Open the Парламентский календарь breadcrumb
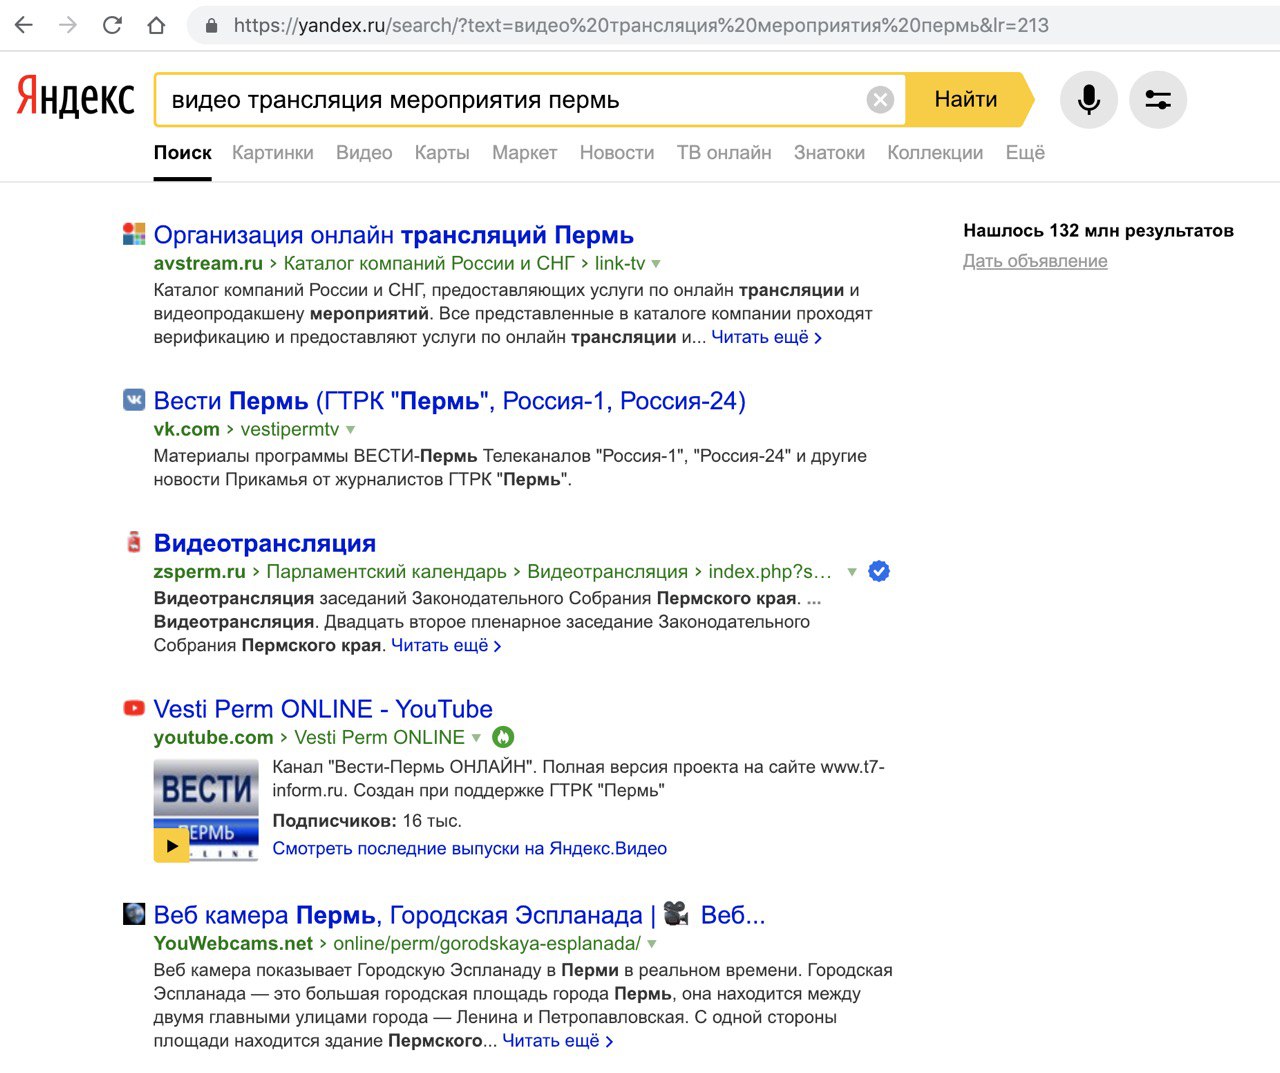The height and width of the screenshot is (1073, 1280). [x=387, y=571]
